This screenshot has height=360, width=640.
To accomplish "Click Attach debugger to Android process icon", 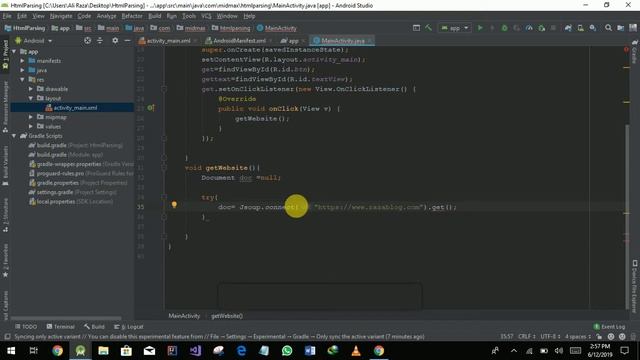I will 542,28.
